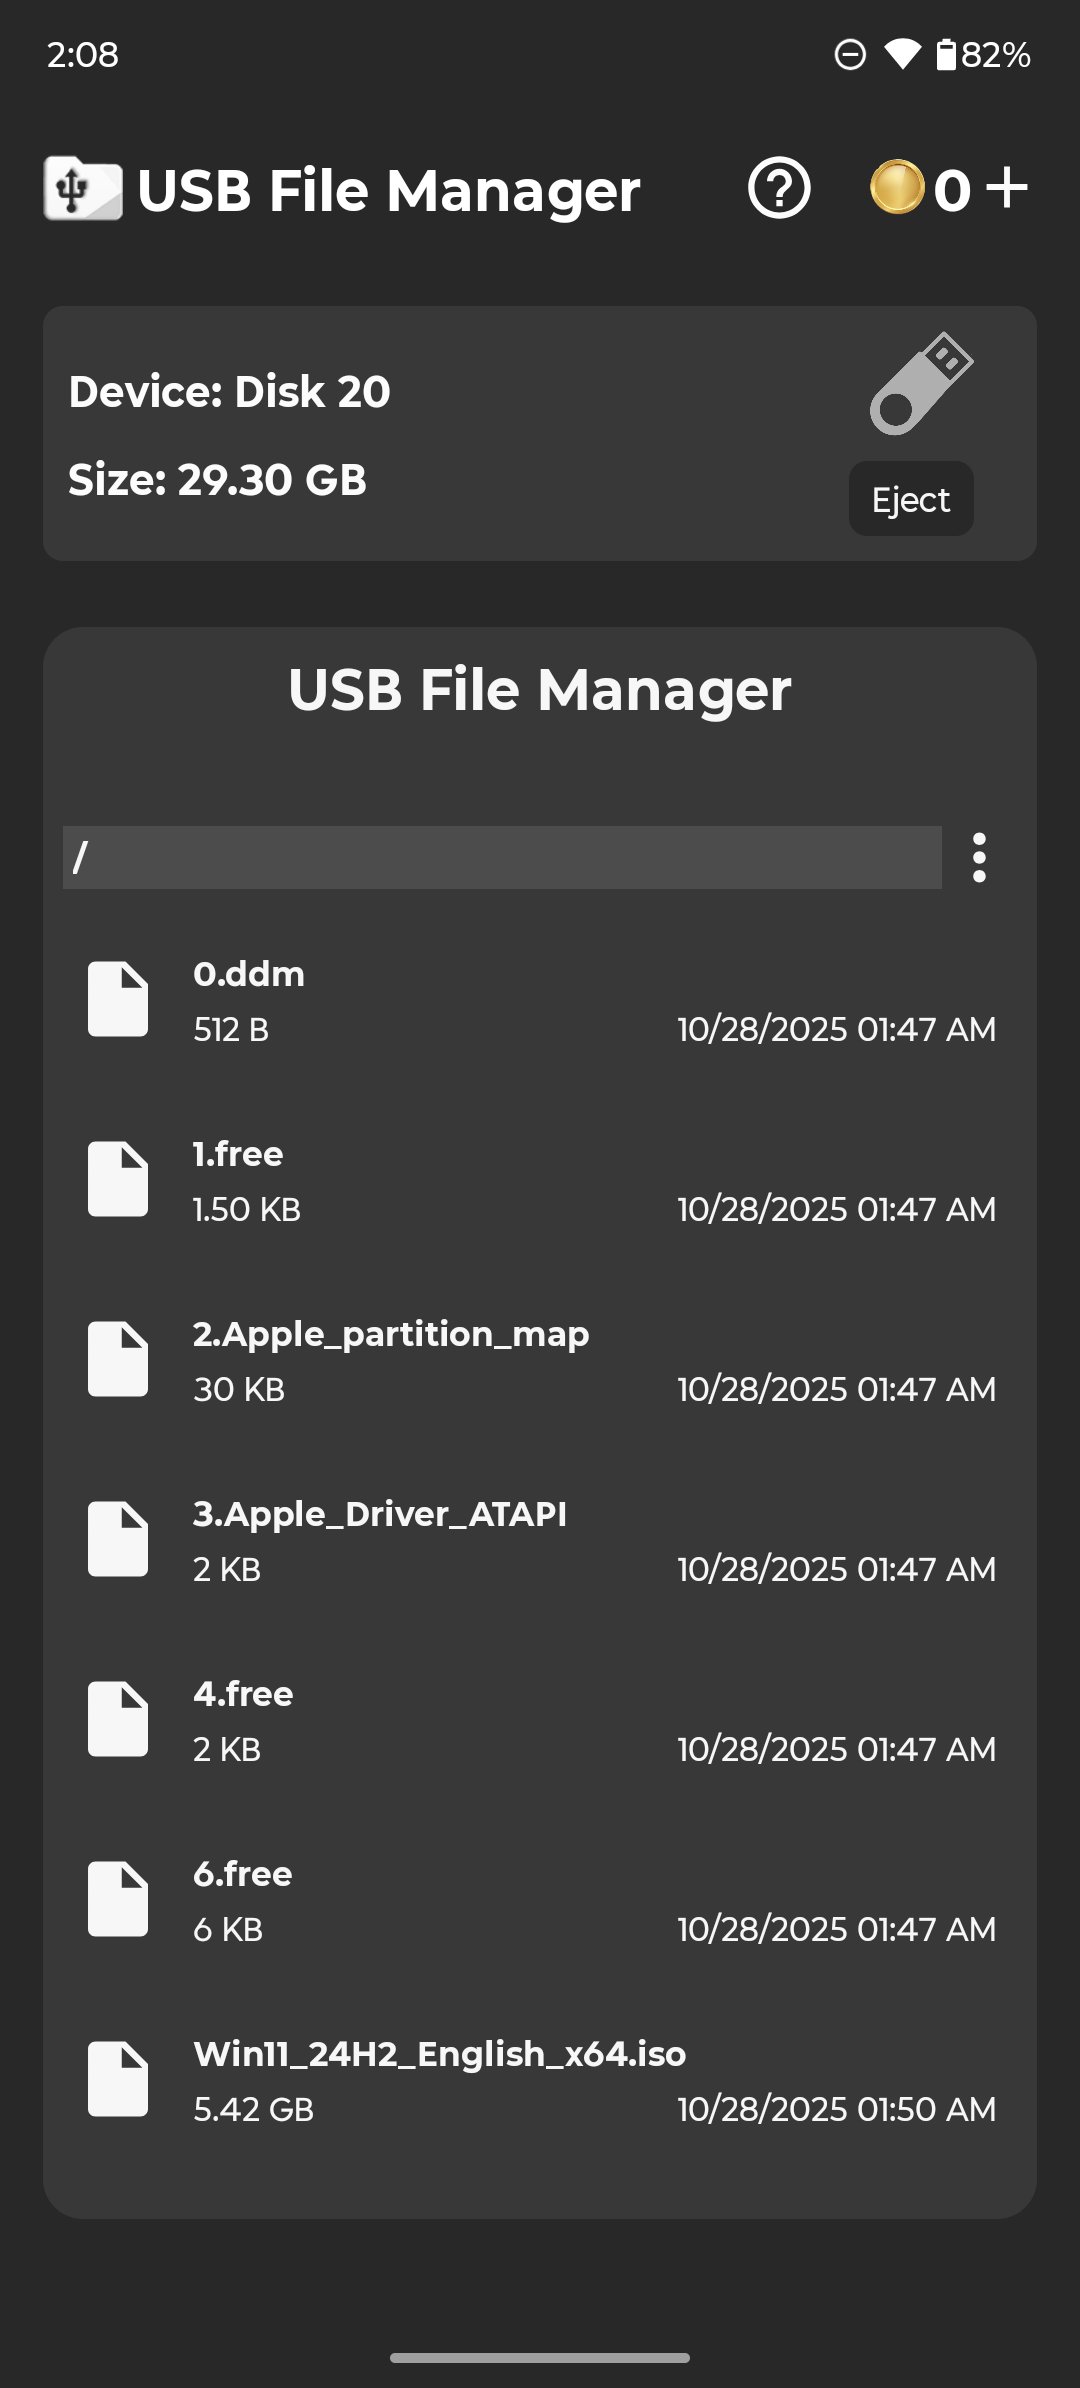The height and width of the screenshot is (2388, 1080).
Task: Tap the file icon next to 0.ddm
Action: pos(118,999)
